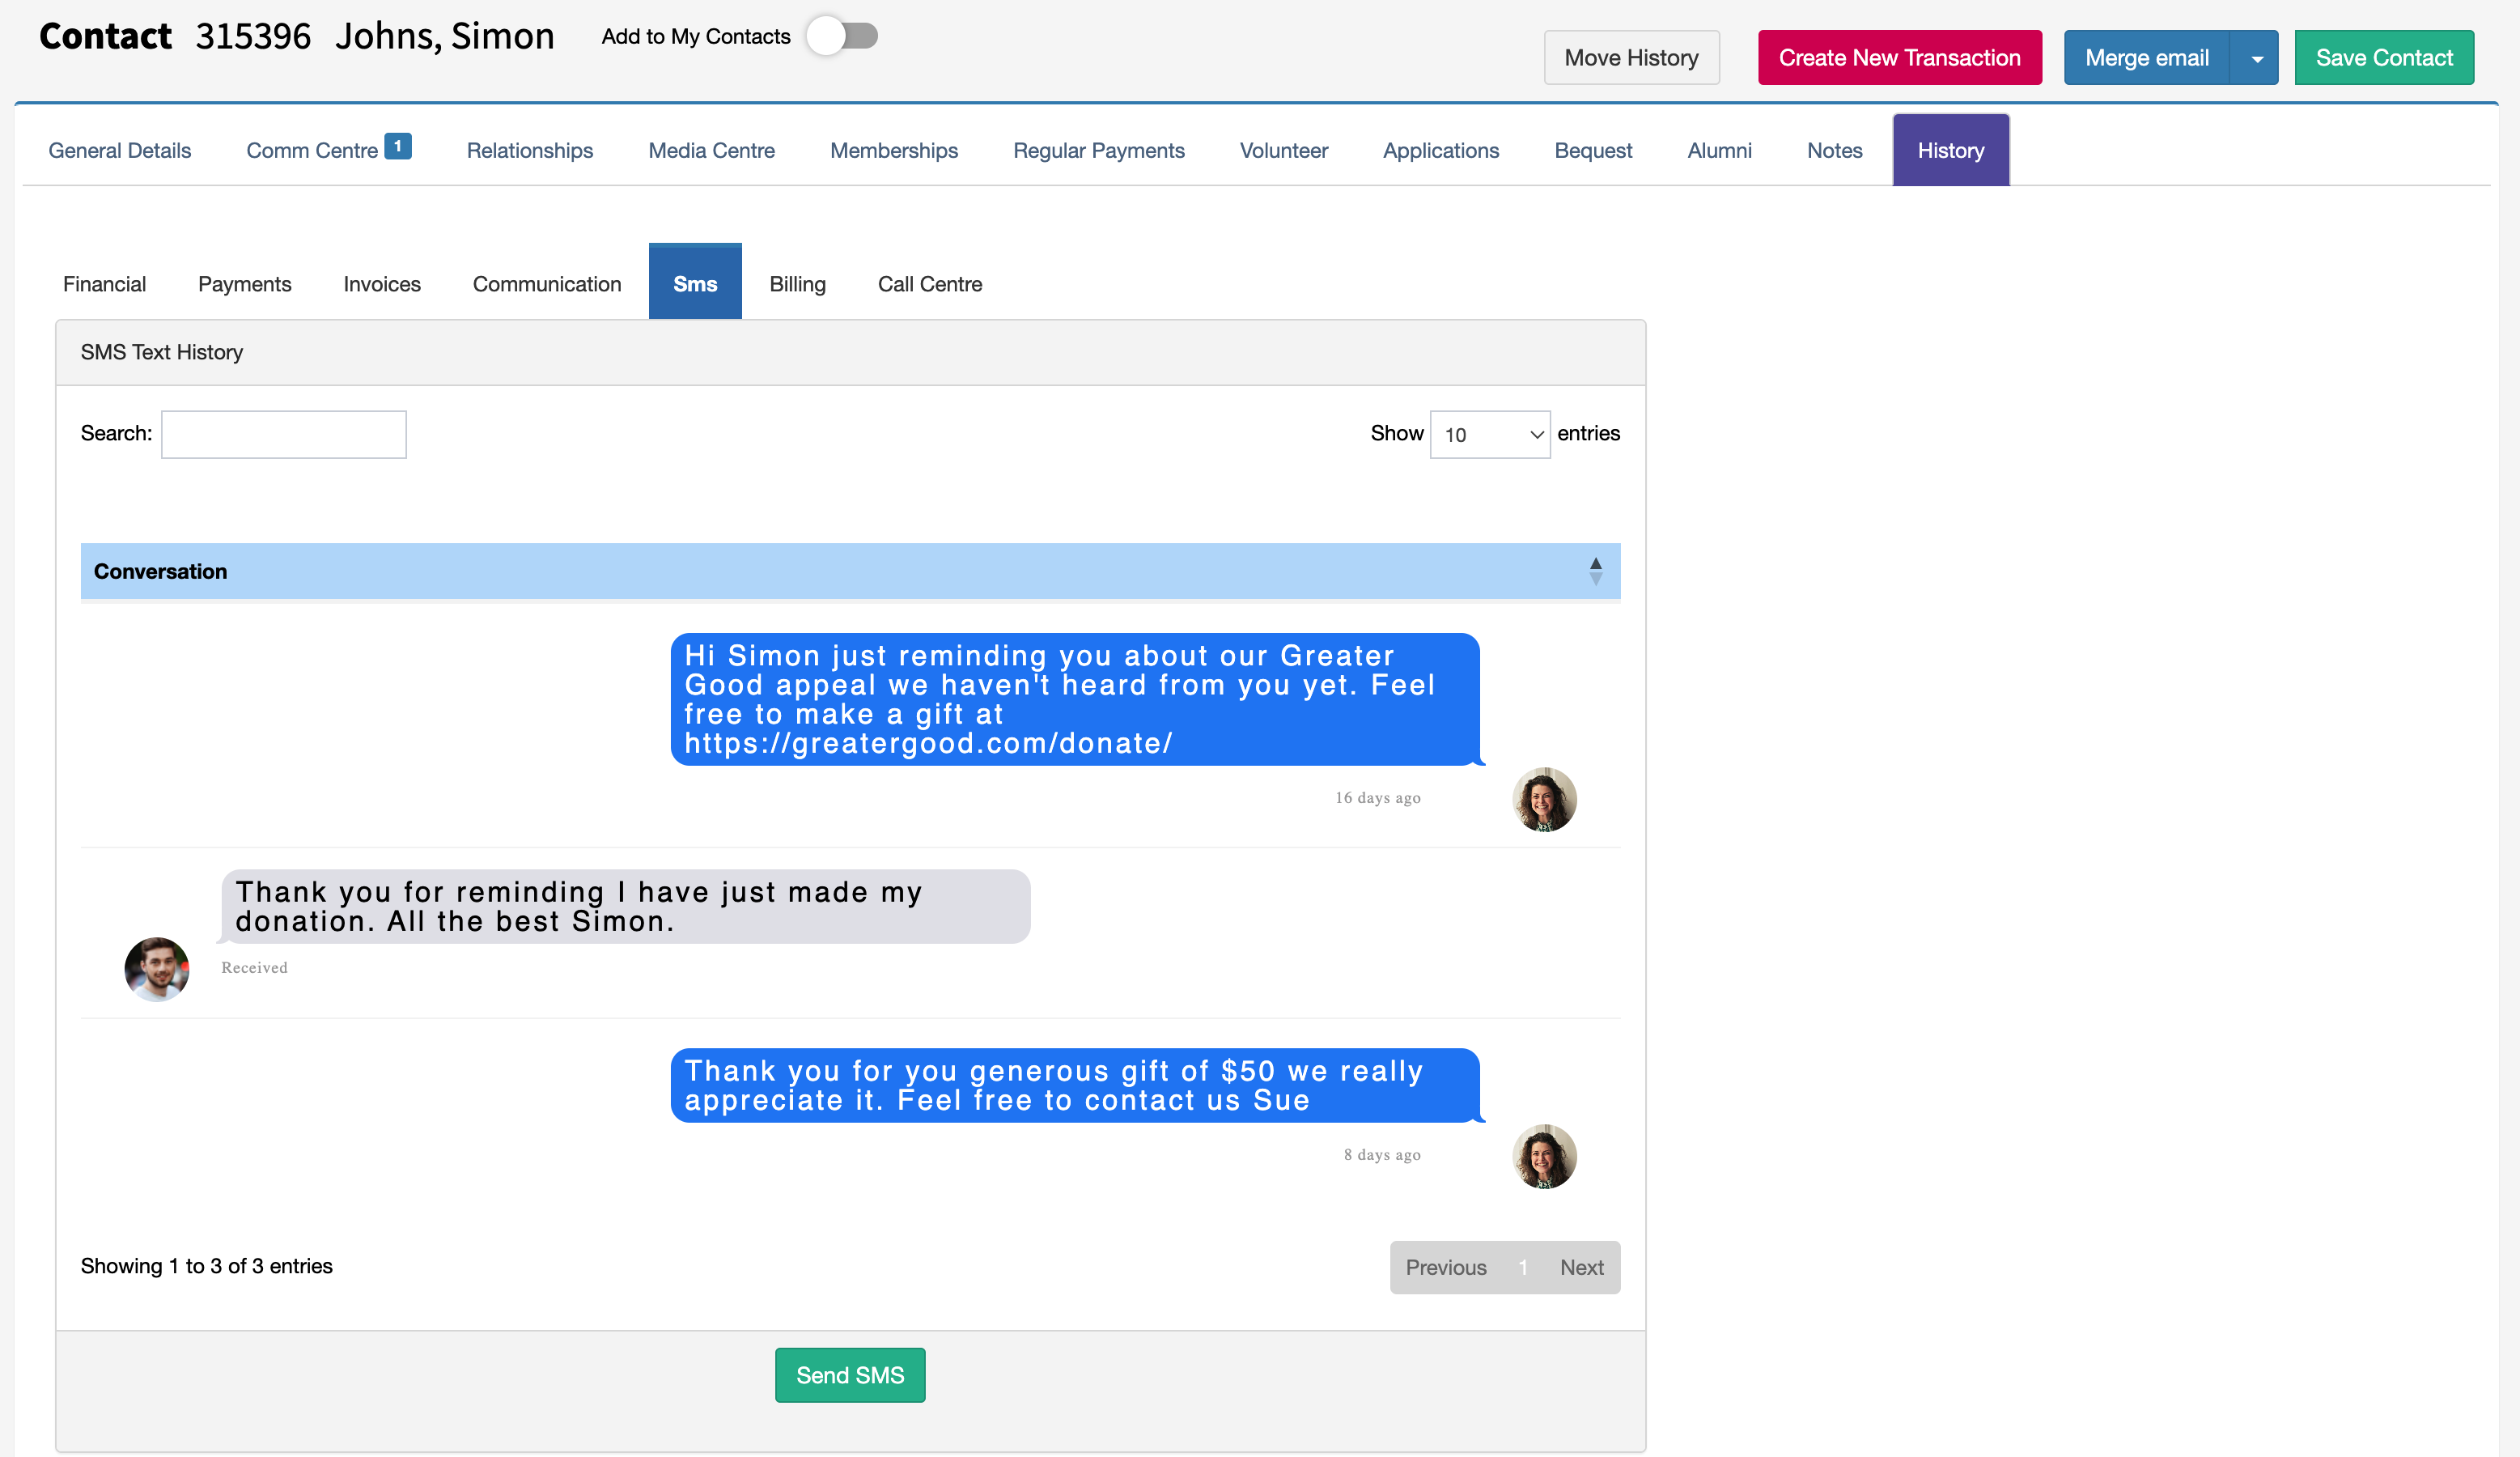Open the Call Centre sub-tab
Viewport: 2520px width, 1457px height.
coord(930,284)
